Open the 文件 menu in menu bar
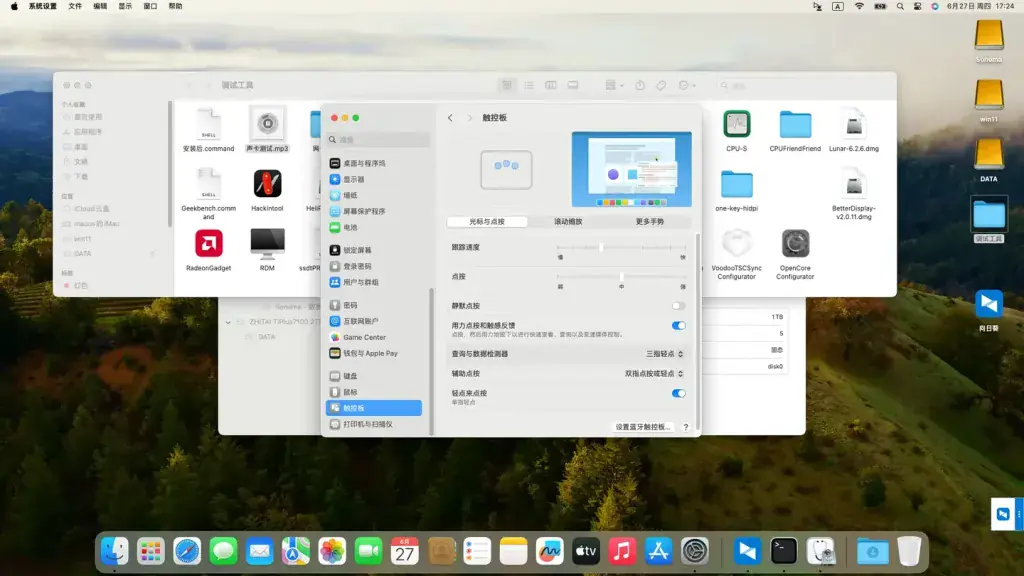The height and width of the screenshot is (576, 1024). (75, 6)
